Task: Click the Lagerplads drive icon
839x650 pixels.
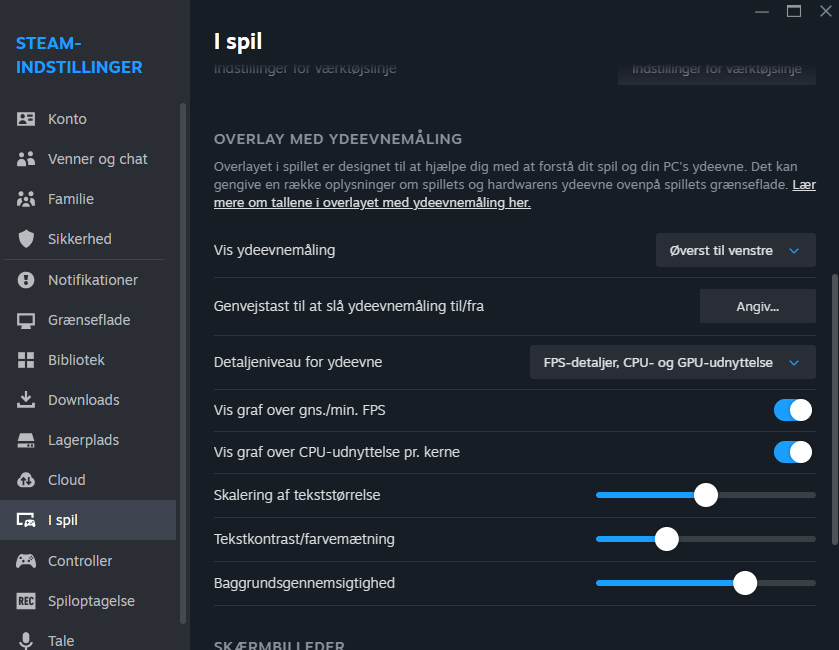Action: [26, 440]
